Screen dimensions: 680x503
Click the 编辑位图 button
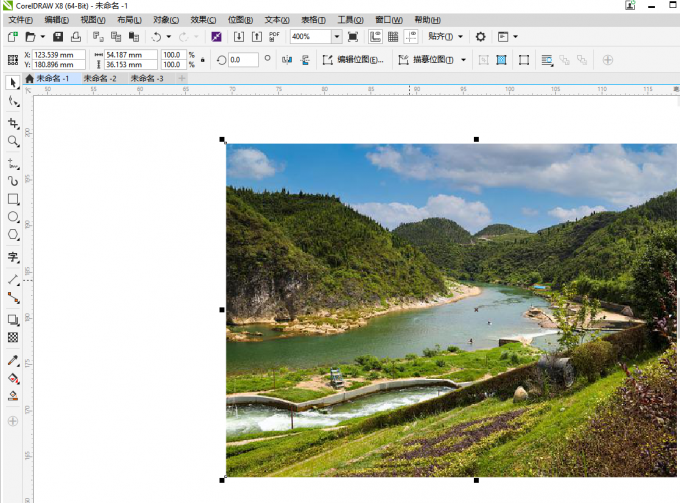354,60
